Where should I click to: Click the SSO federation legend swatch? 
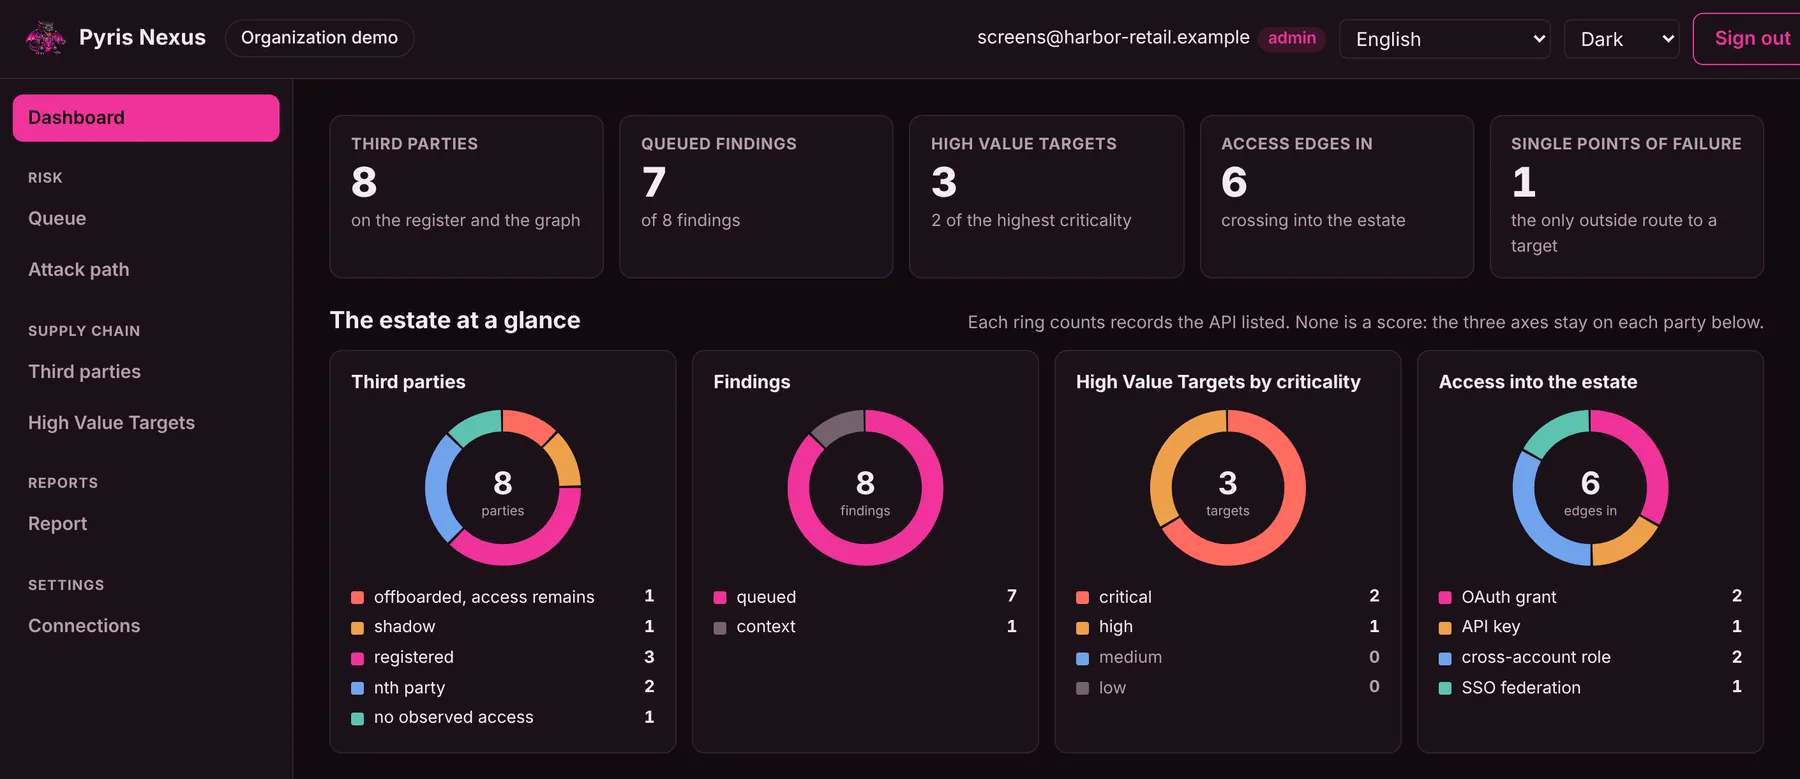[1445, 688]
